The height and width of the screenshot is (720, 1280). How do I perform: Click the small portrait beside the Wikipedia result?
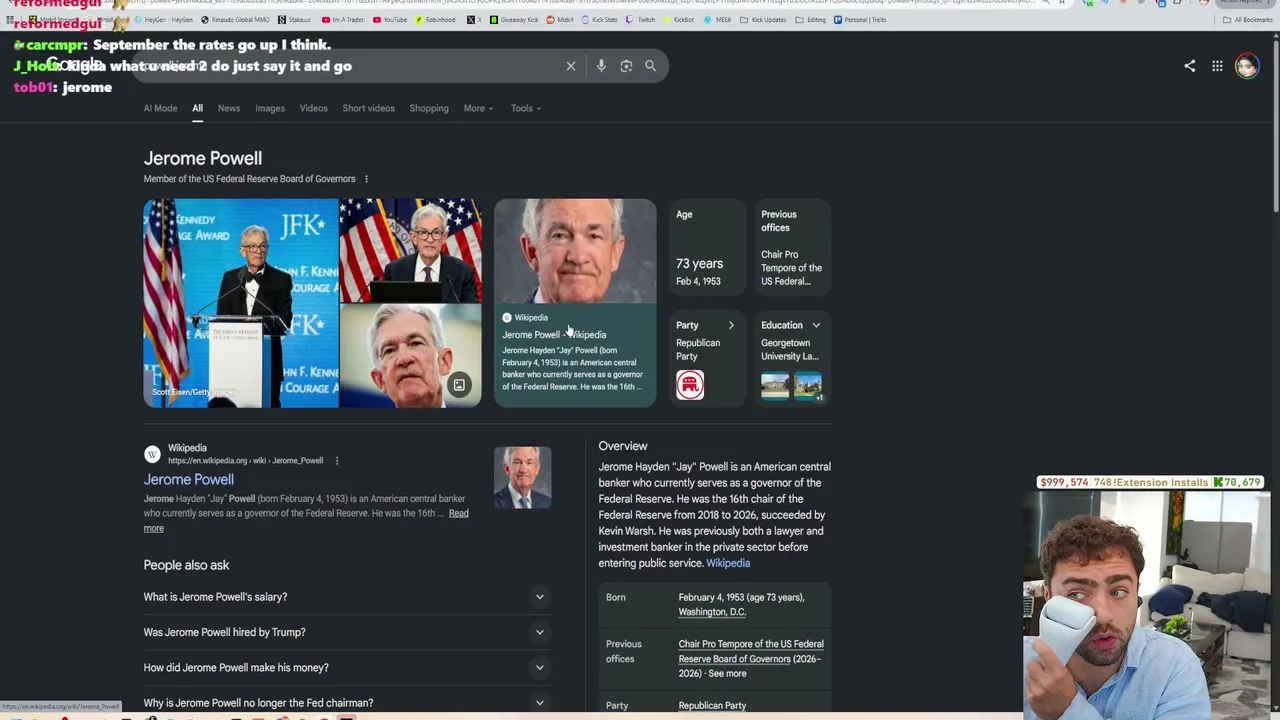coord(523,477)
